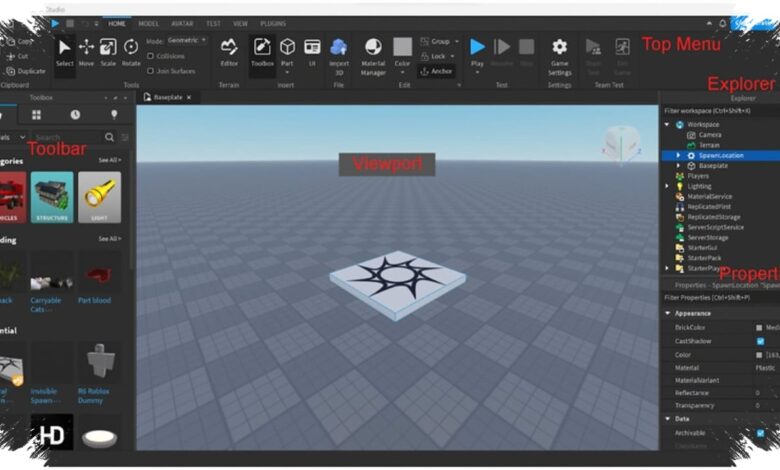Open the Play options dropdown arrow
Image resolution: width=780 pixels, height=470 pixels.
point(477,73)
